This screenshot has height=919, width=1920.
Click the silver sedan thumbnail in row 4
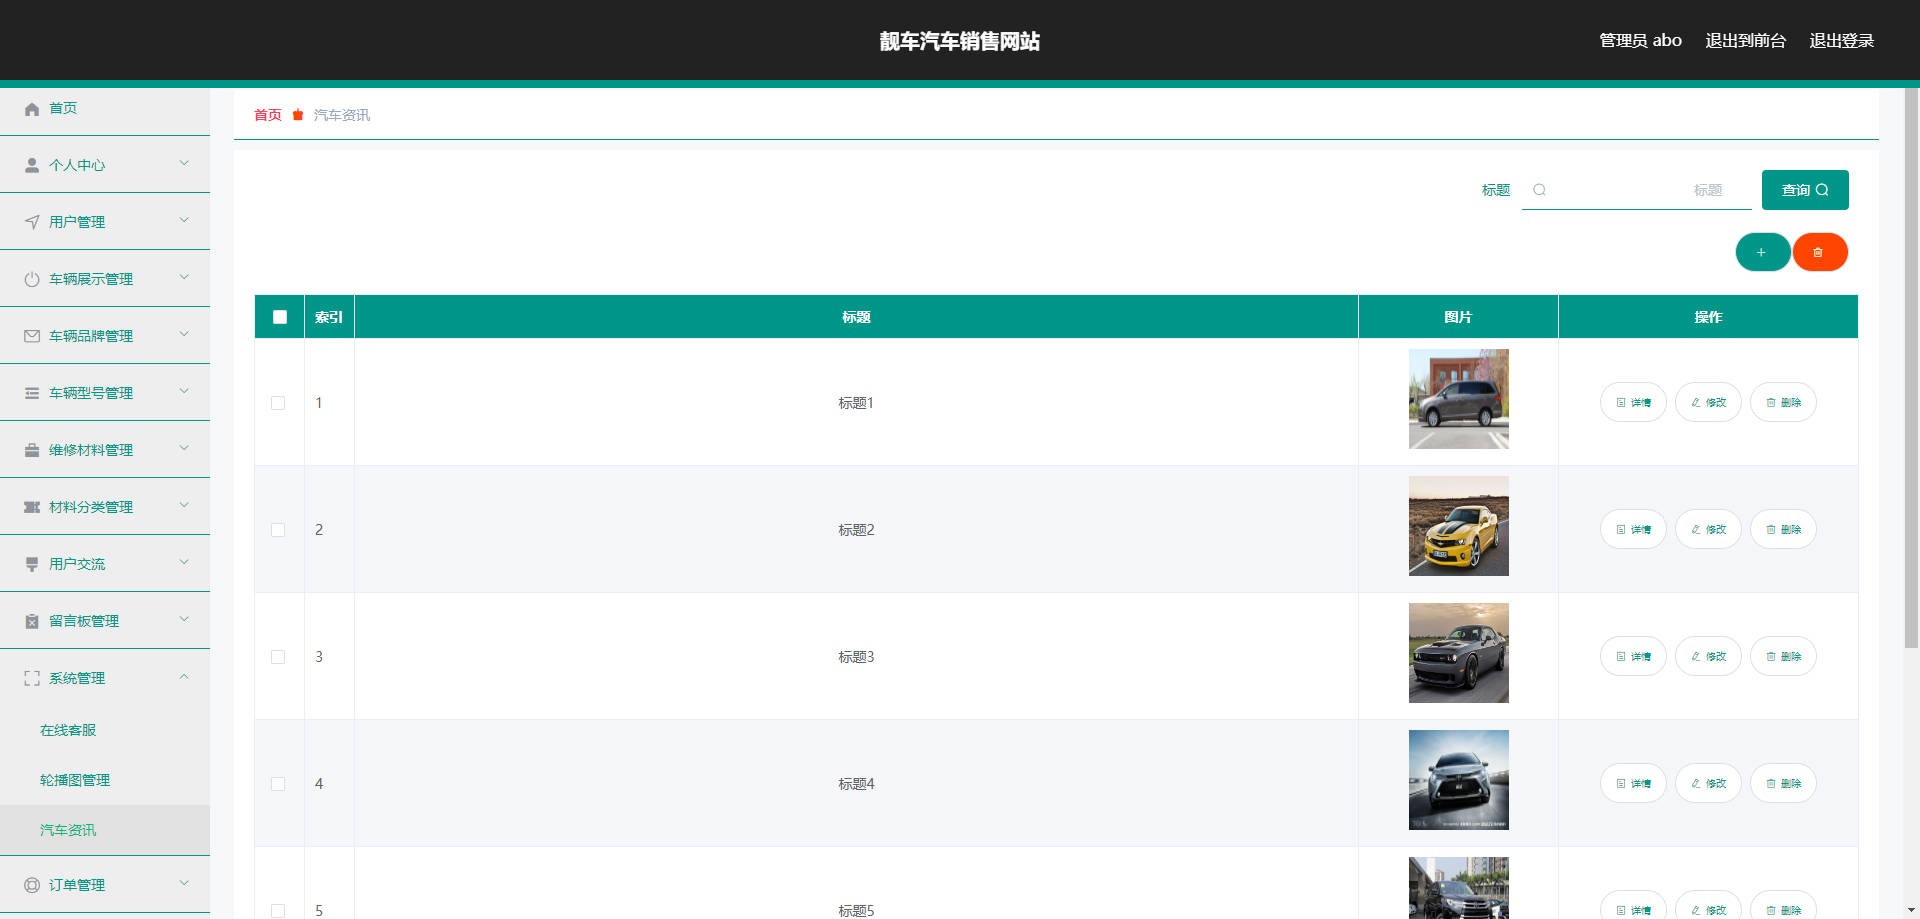pyautogui.click(x=1459, y=780)
